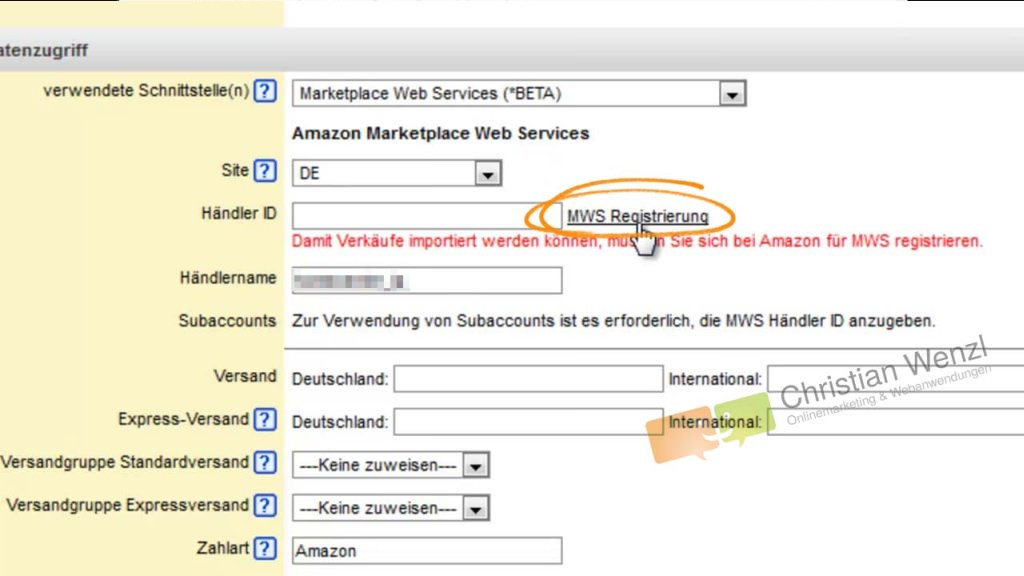Select the Zahlart field containing Amazon

[426, 551]
